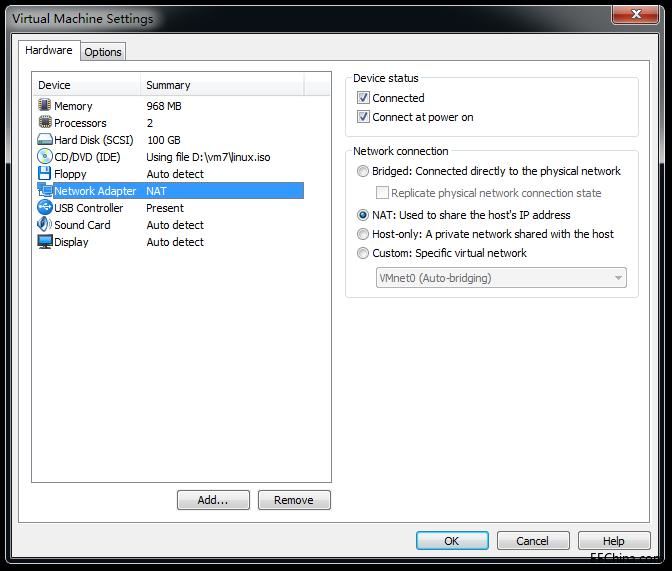Click the CD/DVD (IDE) disc icon
The height and width of the screenshot is (571, 672).
pos(45,157)
